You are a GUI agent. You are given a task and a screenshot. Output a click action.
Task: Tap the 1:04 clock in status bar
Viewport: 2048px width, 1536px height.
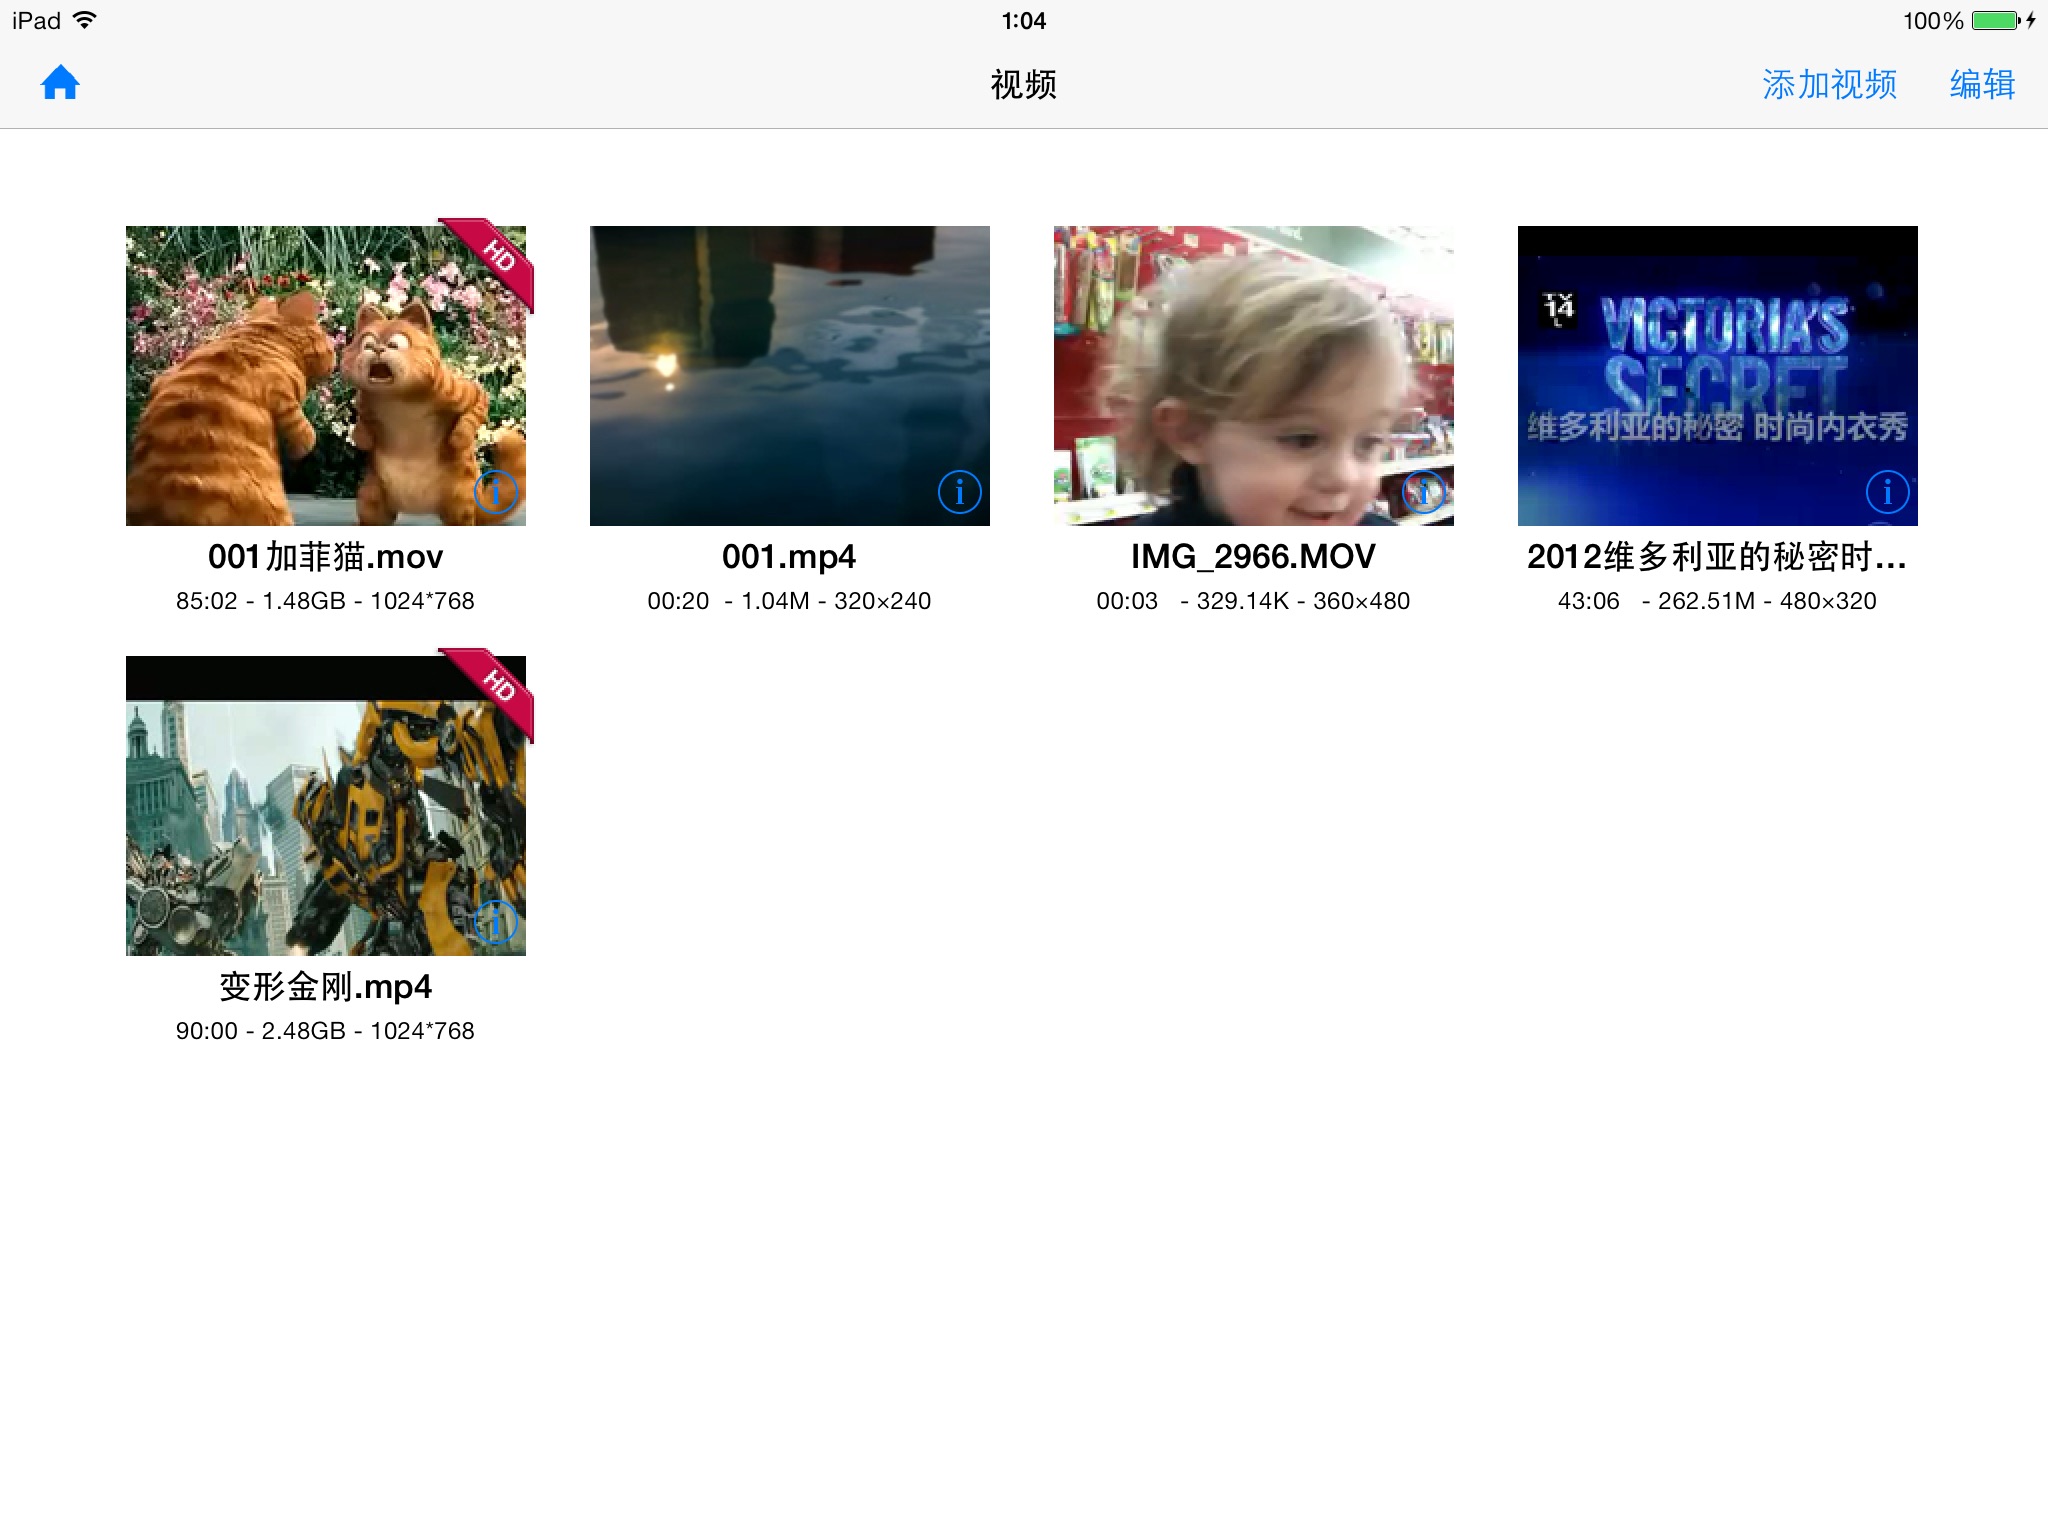[1024, 21]
